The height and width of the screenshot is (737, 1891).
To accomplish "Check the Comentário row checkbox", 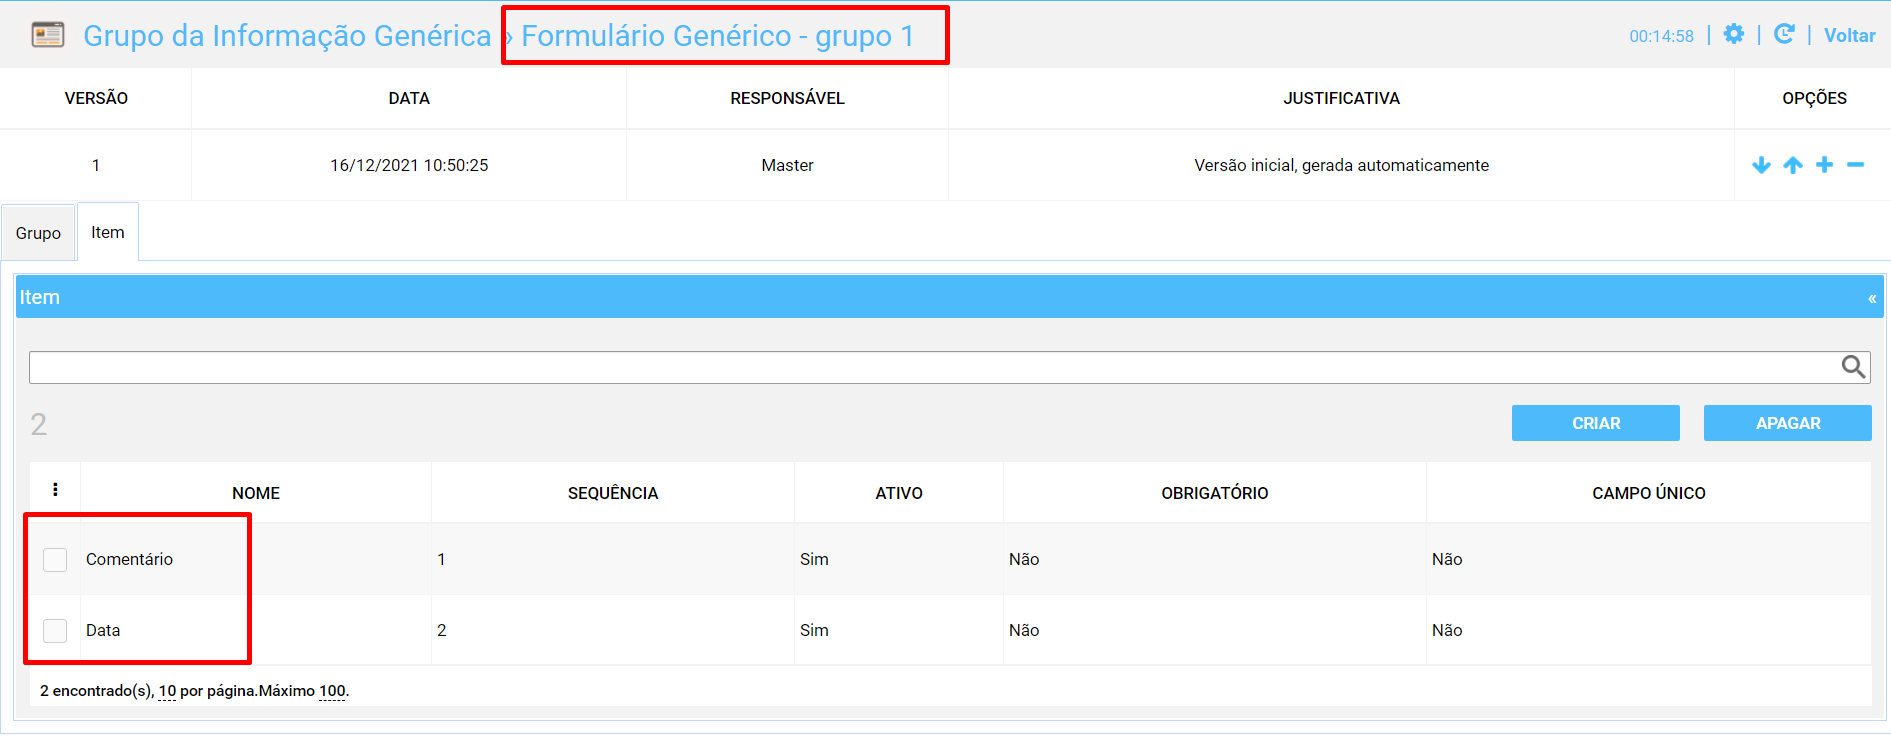I will click(x=55, y=560).
